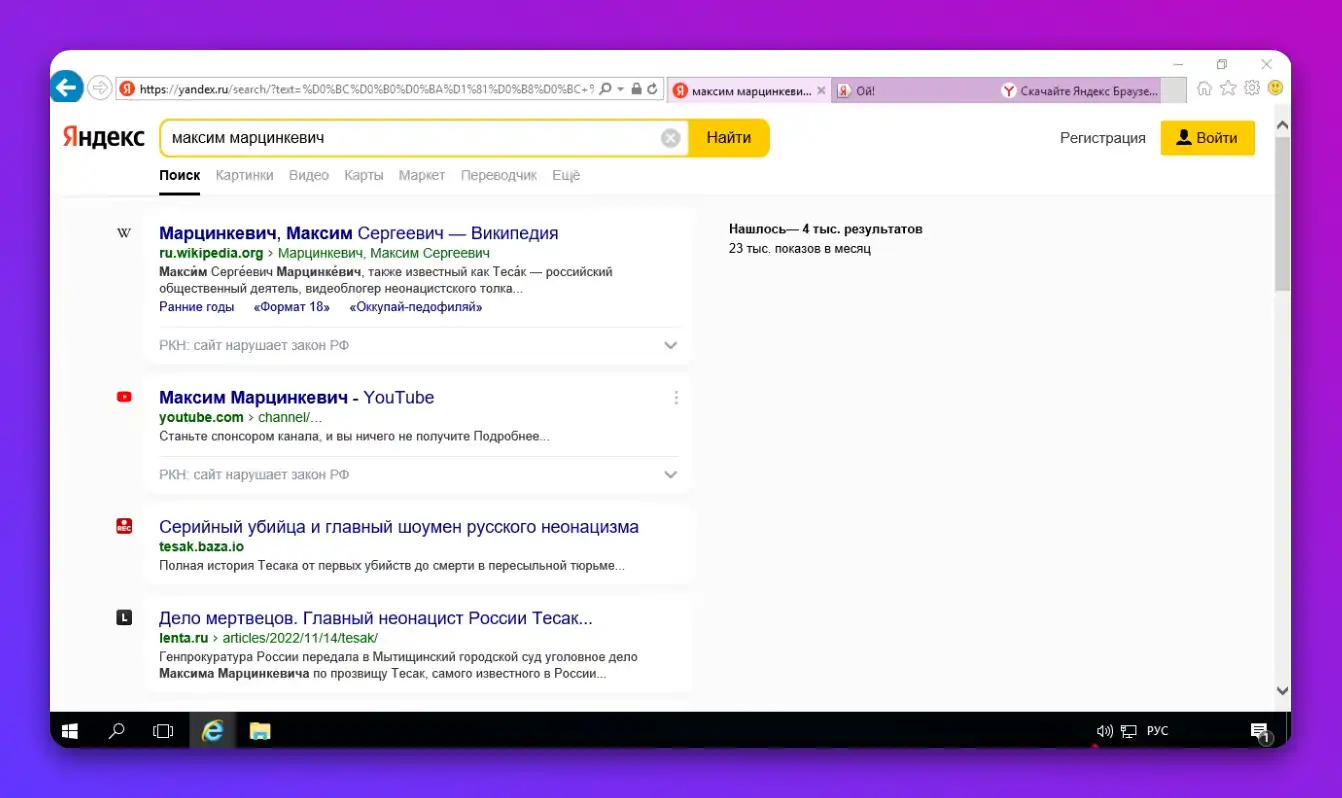Screen dimensions: 1342x798
Task: Open 'Дело мертвецов' lenta.ru result
Action: coord(376,618)
